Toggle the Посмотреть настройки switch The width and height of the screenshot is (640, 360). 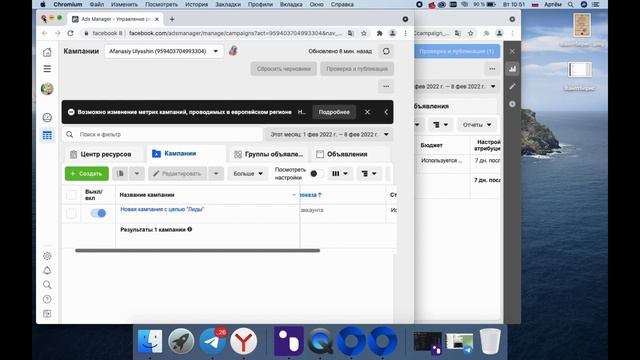[x=316, y=173]
